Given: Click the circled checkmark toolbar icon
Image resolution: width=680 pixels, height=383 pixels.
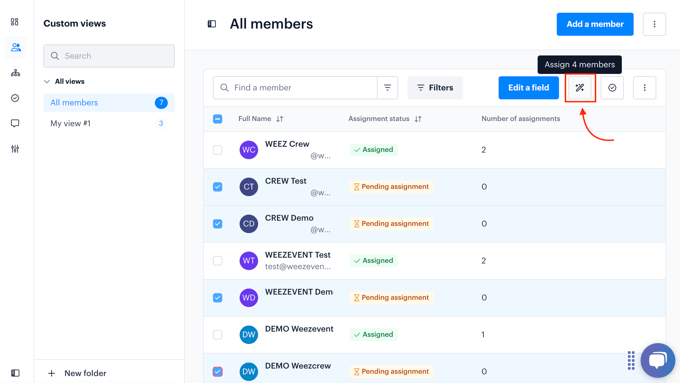Looking at the screenshot, I should coord(612,88).
